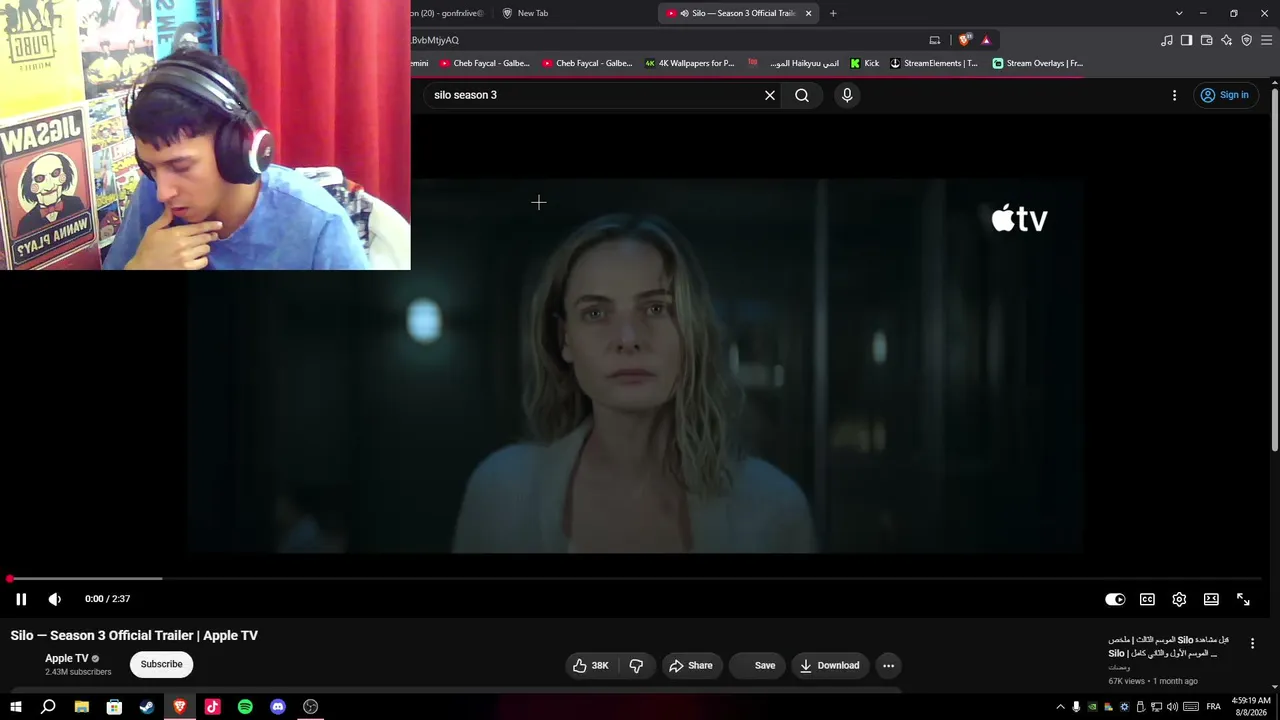Open more actions menu beside Download
The image size is (1280, 720).
[x=888, y=665]
